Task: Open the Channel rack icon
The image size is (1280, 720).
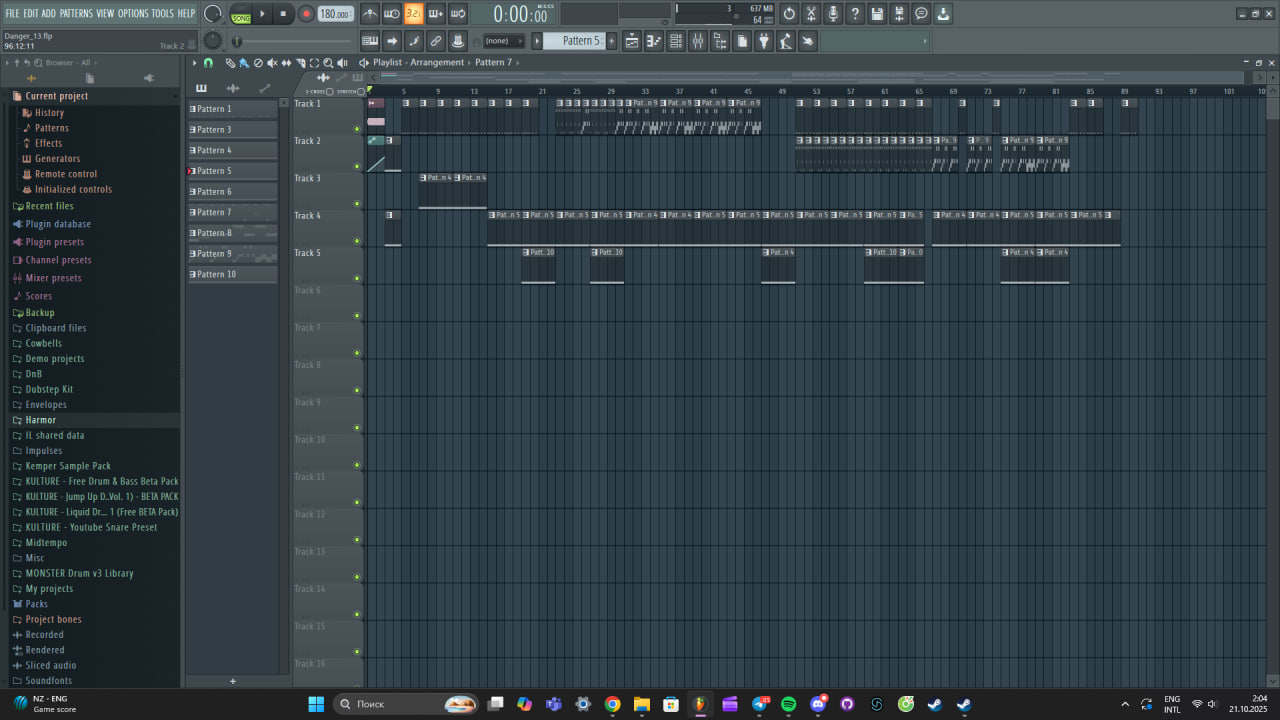Action: pos(676,41)
